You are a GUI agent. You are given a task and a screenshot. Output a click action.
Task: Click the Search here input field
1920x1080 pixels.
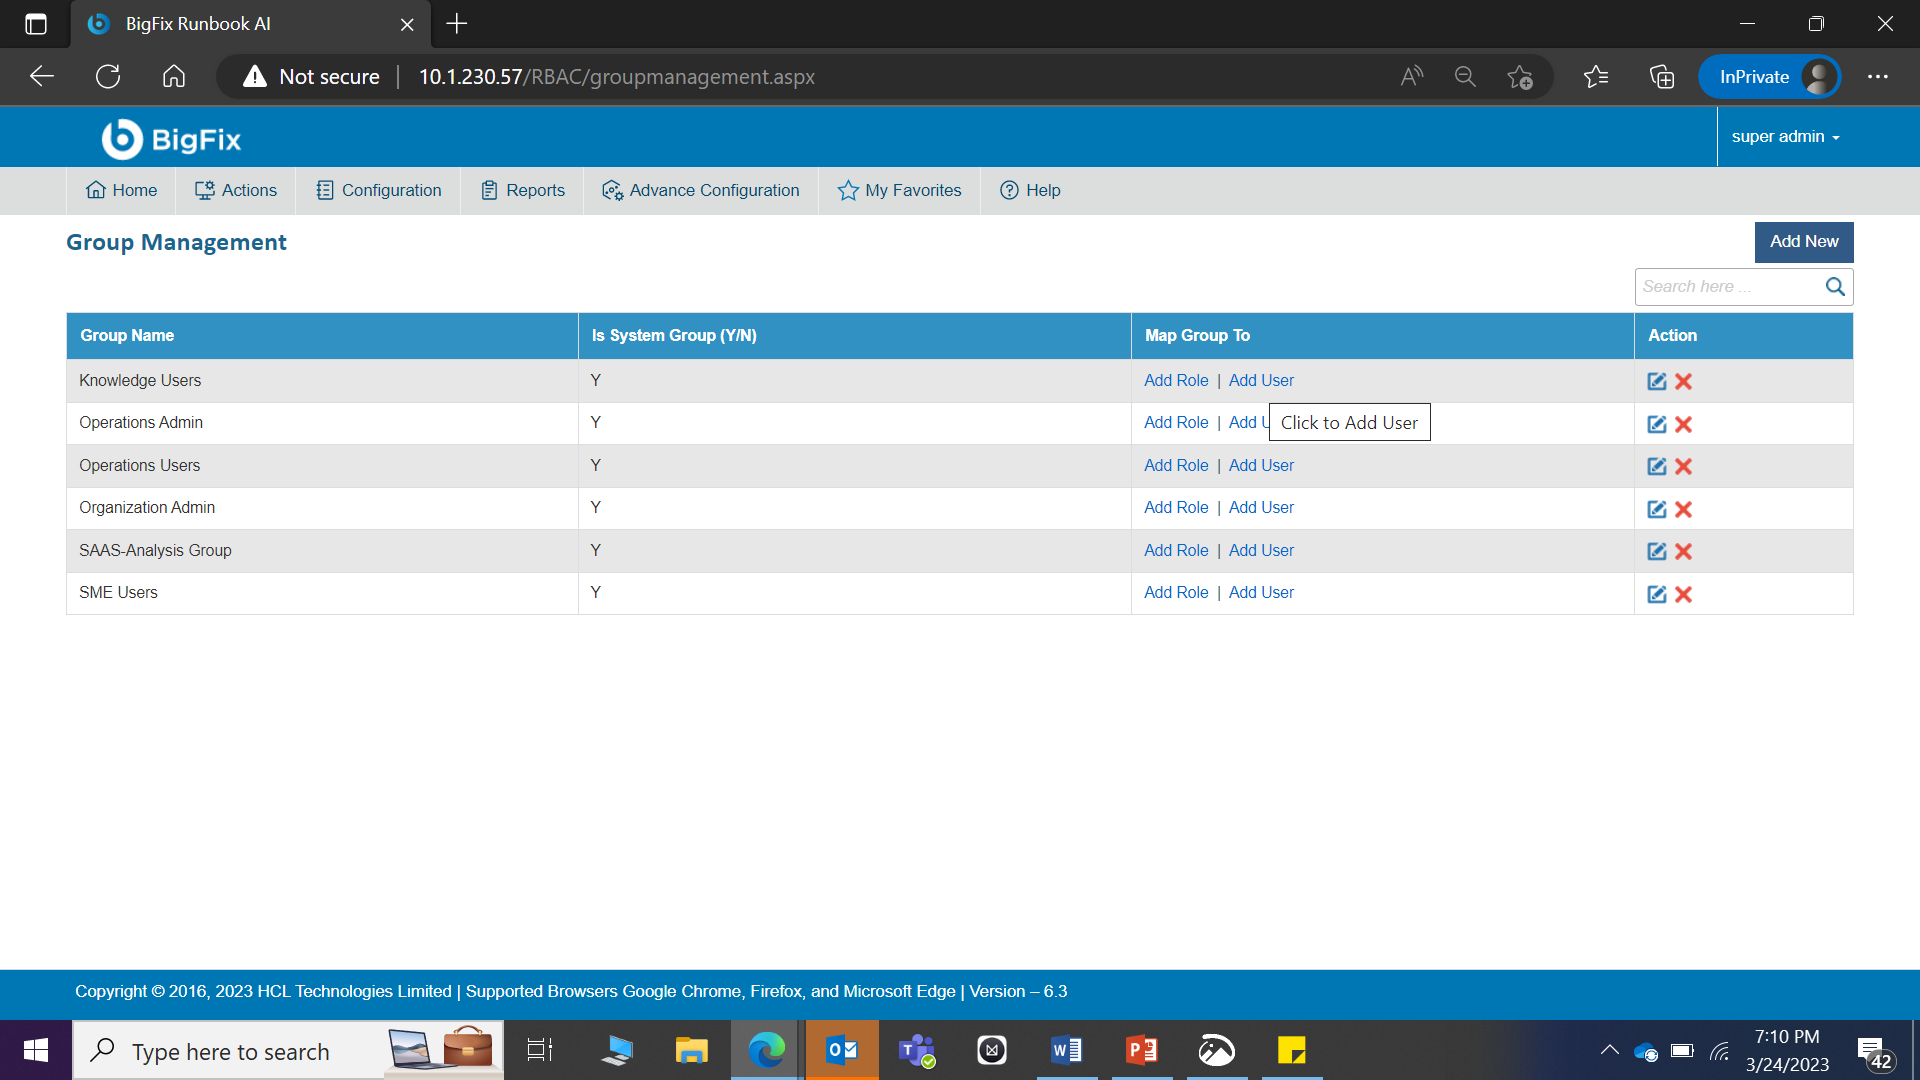[1727, 287]
